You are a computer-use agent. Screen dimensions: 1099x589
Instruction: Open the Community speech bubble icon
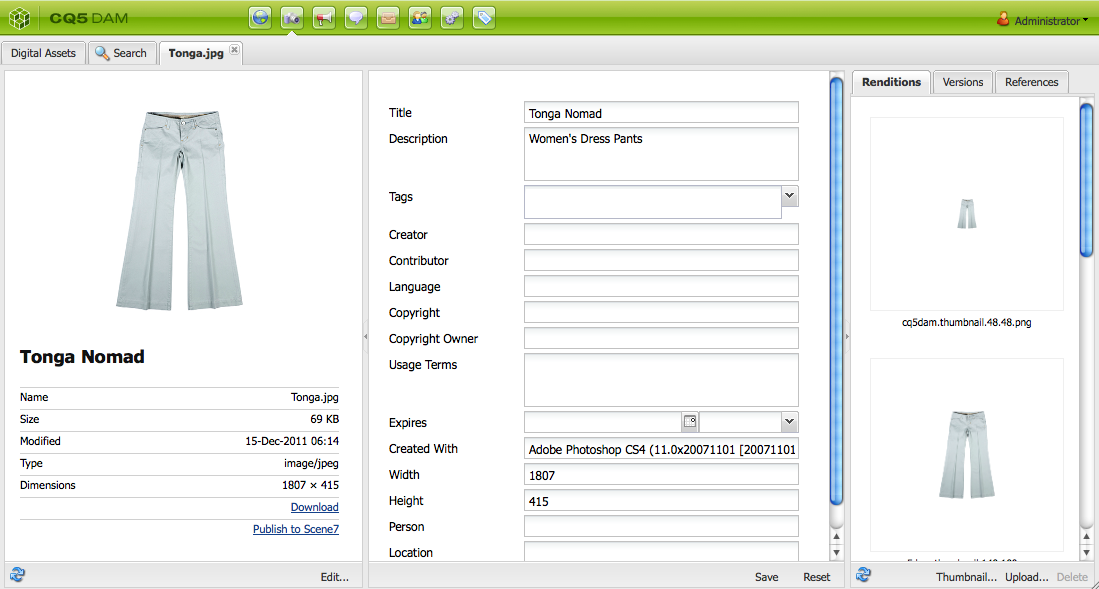click(355, 17)
